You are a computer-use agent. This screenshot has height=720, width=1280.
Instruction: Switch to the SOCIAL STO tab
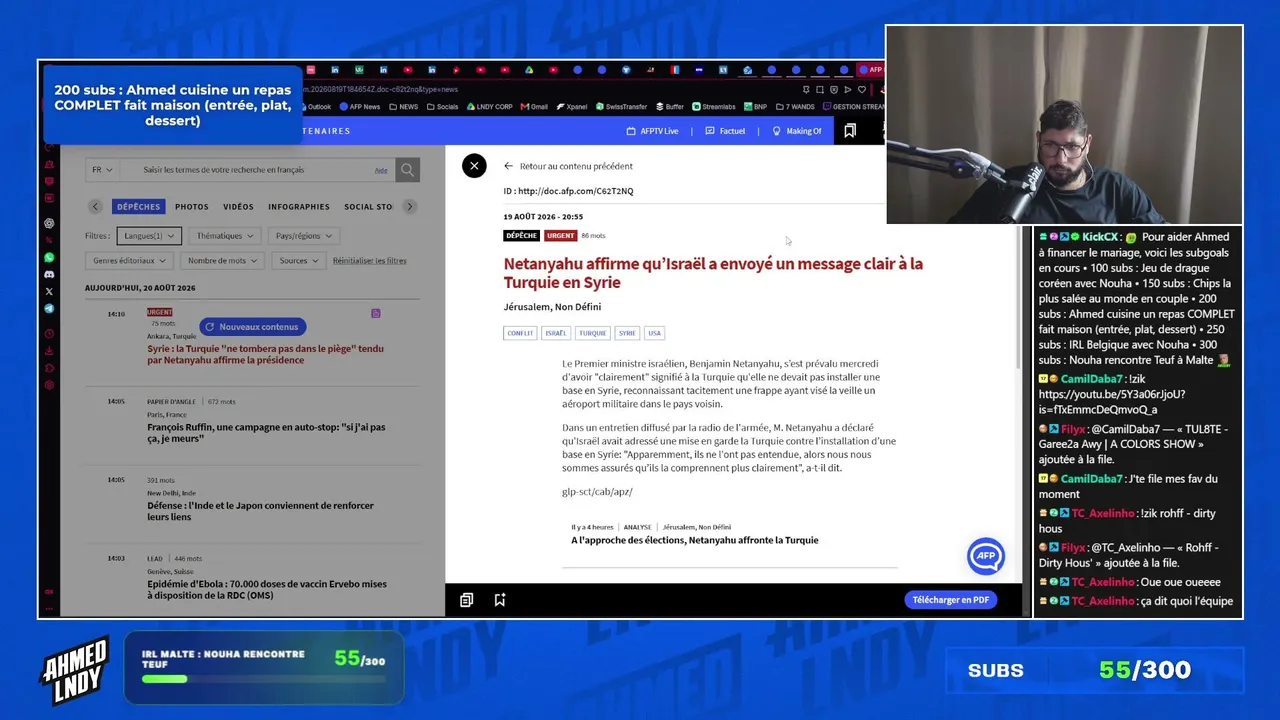368,207
